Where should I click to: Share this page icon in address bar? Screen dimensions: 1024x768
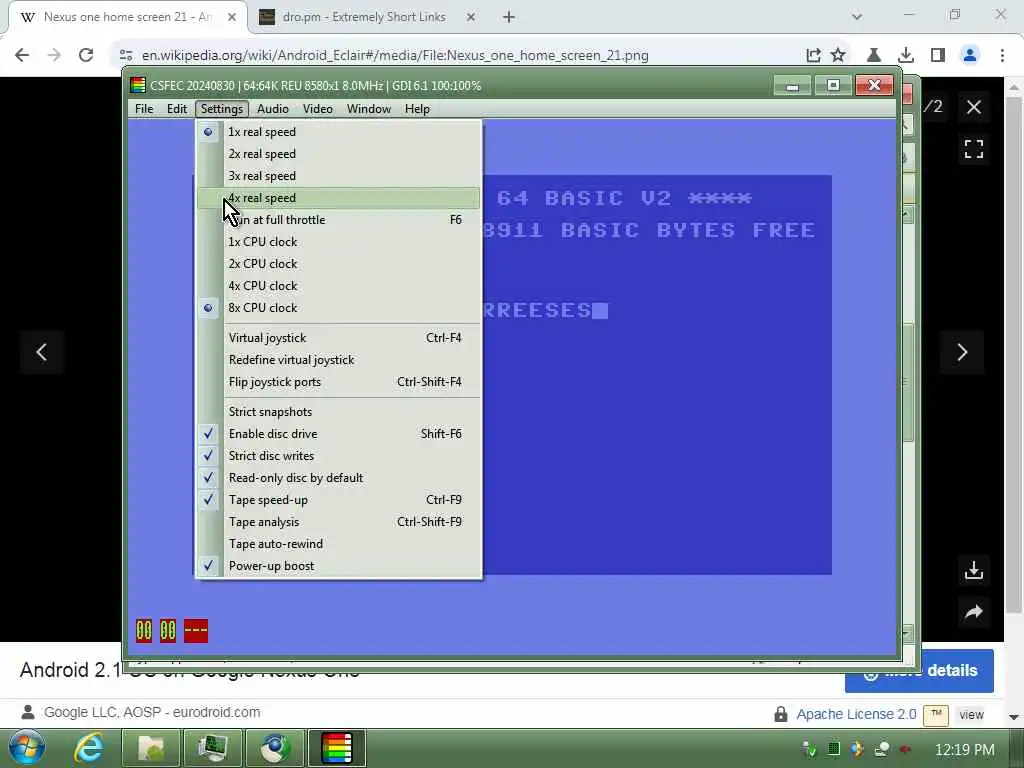pyautogui.click(x=813, y=56)
